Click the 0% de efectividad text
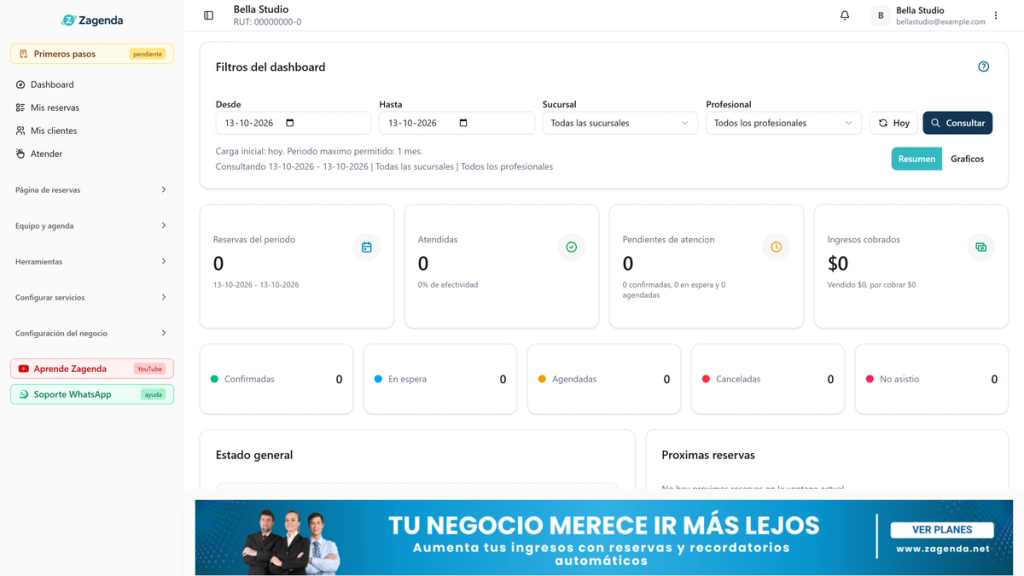The image size is (1024, 576). (448, 285)
